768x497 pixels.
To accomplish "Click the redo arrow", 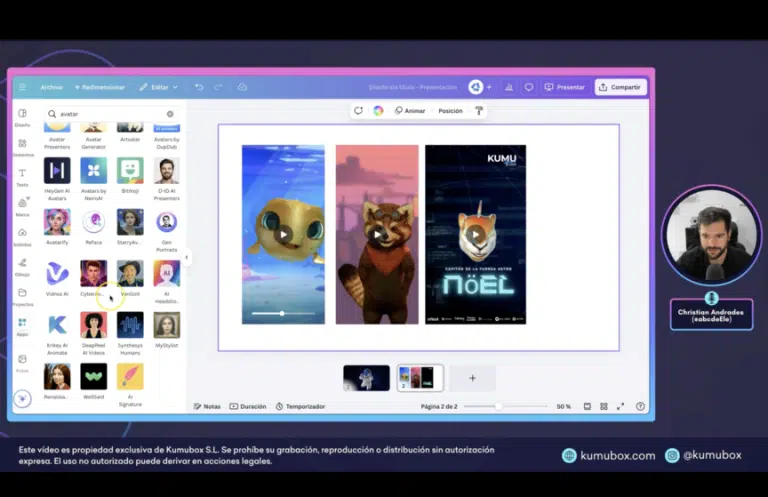I will tap(218, 87).
